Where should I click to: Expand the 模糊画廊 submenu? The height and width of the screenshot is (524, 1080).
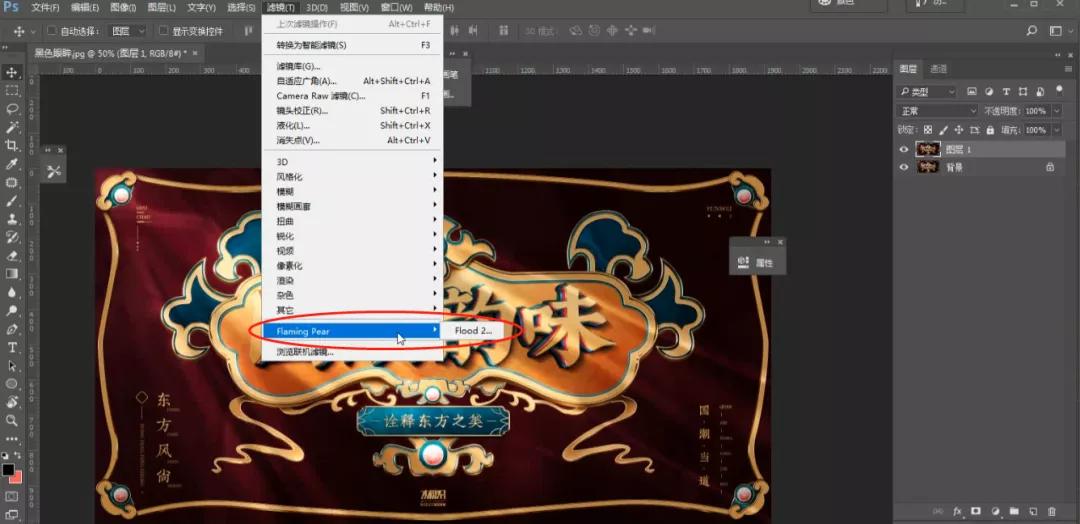[352, 207]
